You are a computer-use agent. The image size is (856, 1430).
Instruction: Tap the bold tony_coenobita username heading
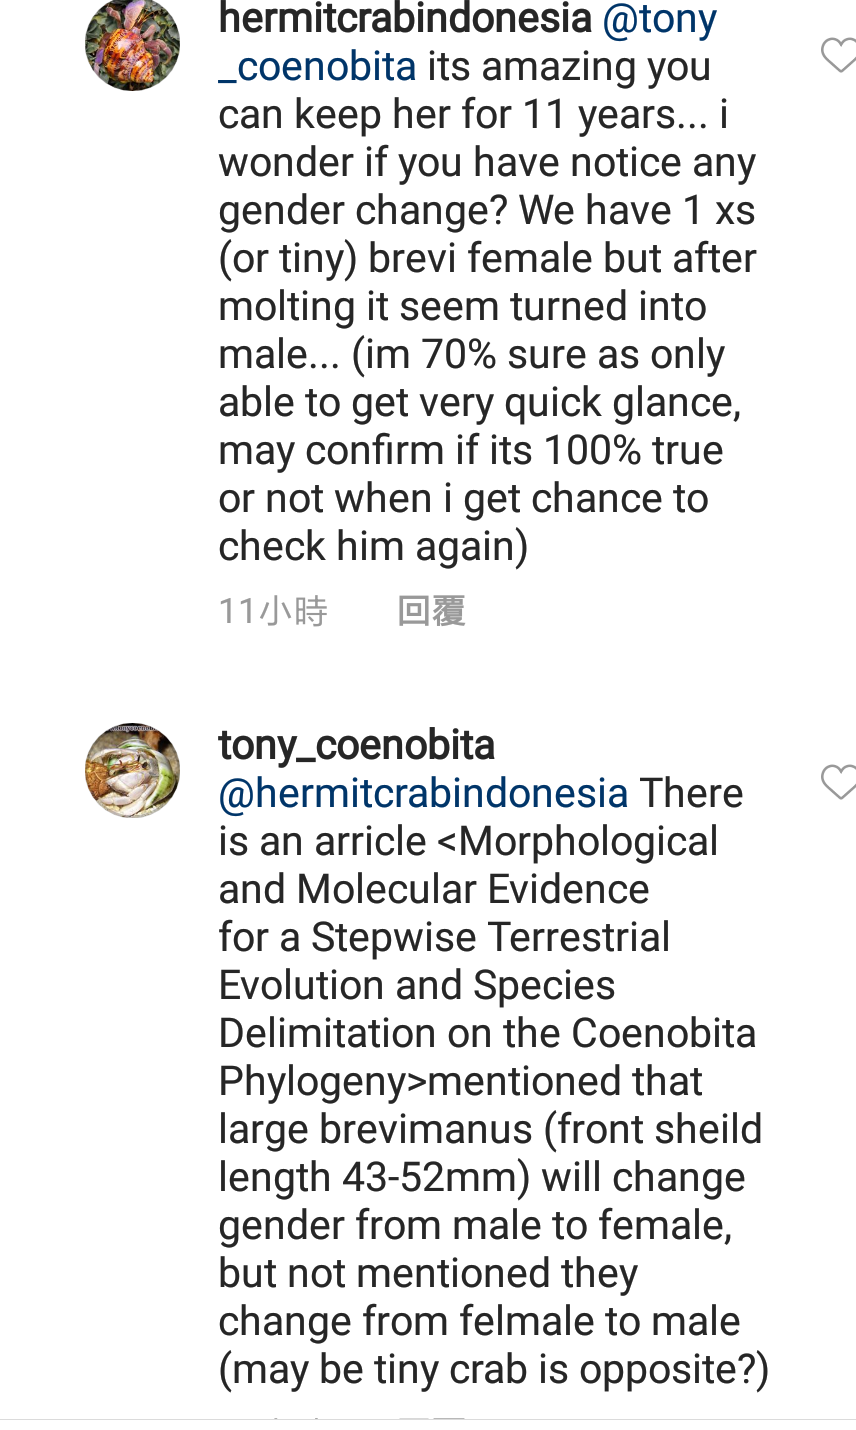(357, 746)
